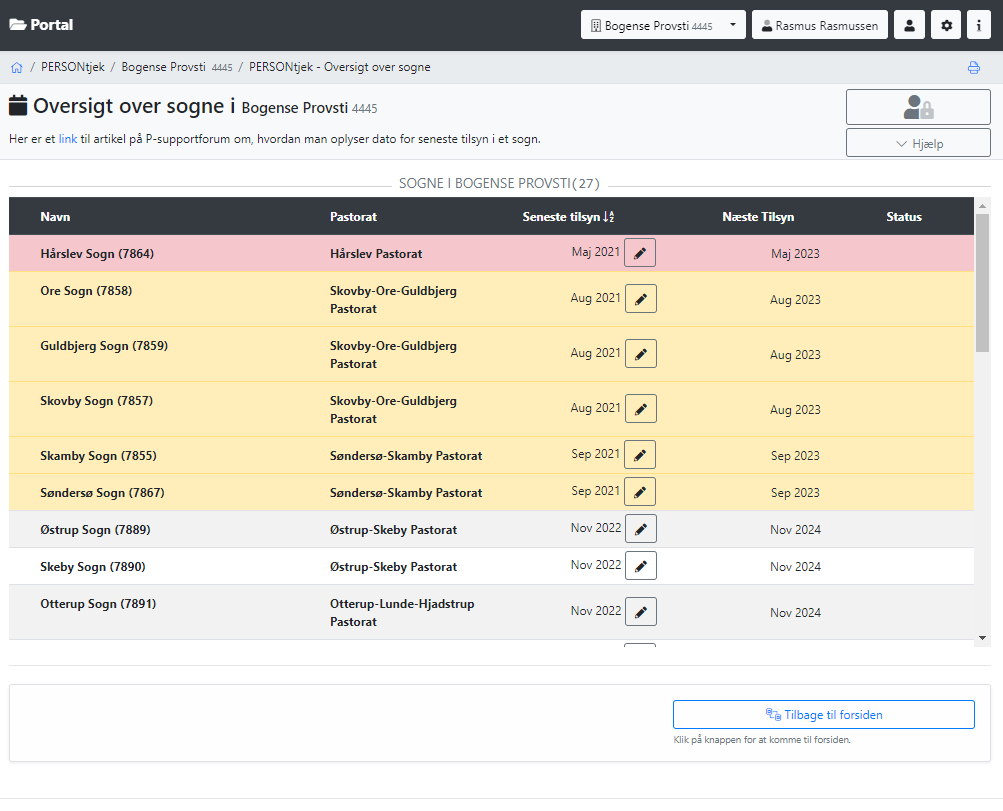The image size is (1003, 811).
Task: Click Østrup-Skeby Pastorat in Østrup Sogn row
Action: [393, 530]
